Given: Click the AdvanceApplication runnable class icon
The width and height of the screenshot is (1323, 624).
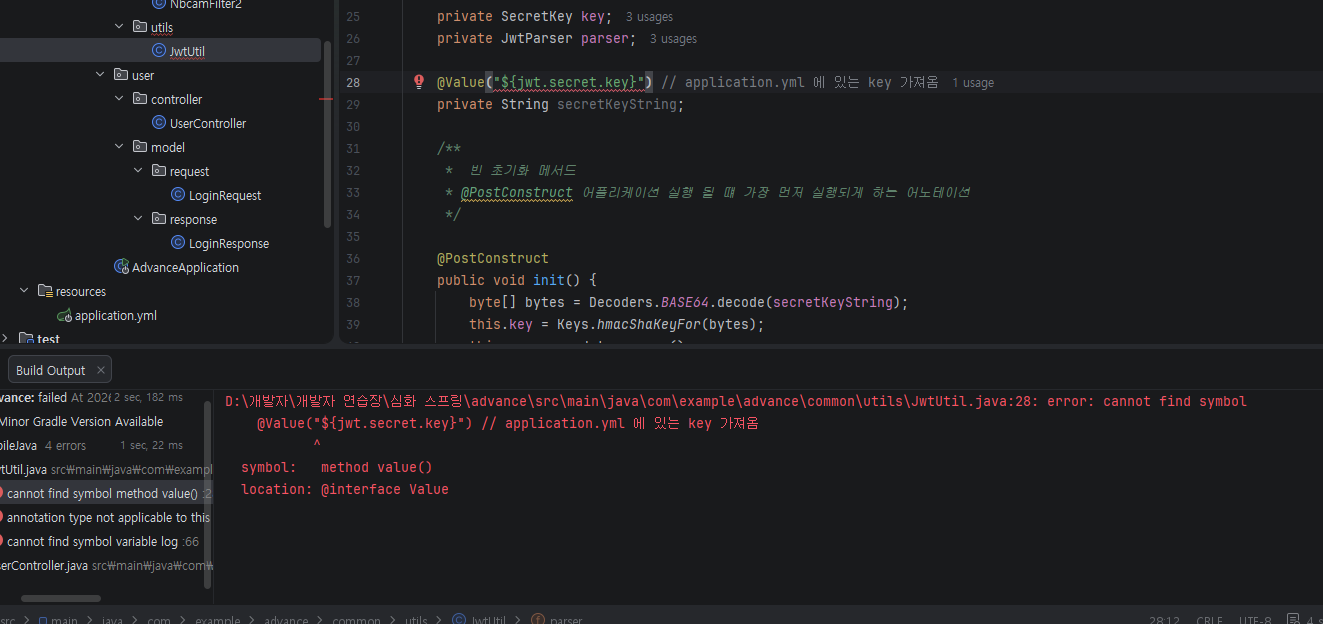Looking at the screenshot, I should [x=121, y=267].
